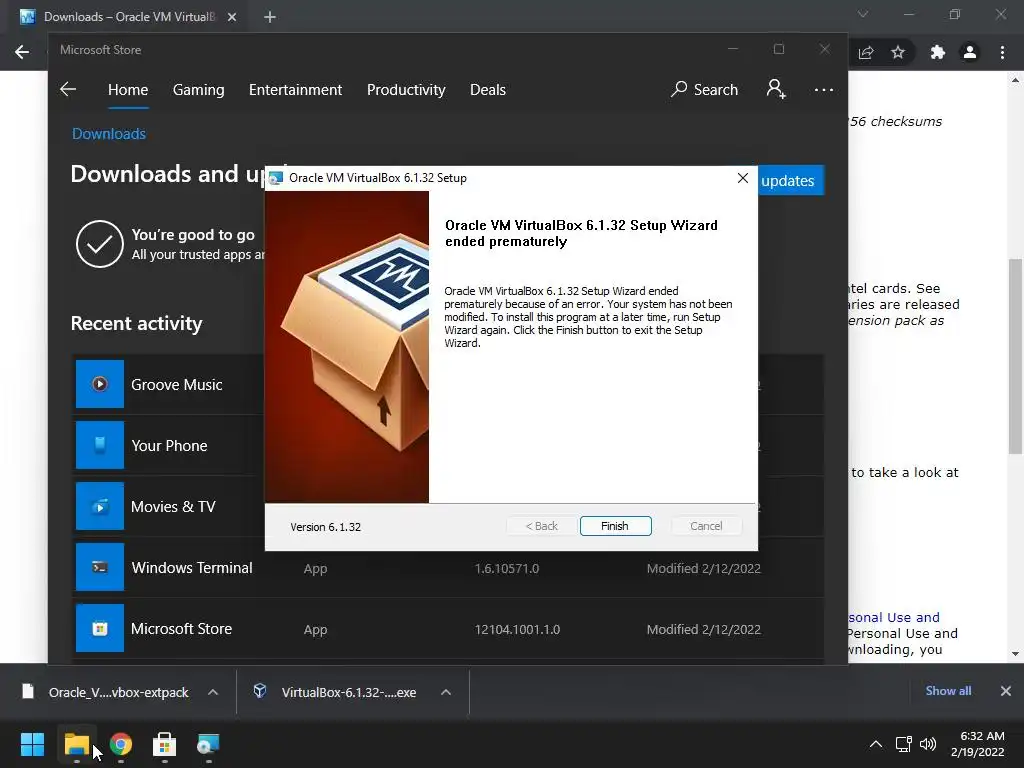Select the Productivity tab
The image size is (1024, 768).
pyautogui.click(x=406, y=89)
